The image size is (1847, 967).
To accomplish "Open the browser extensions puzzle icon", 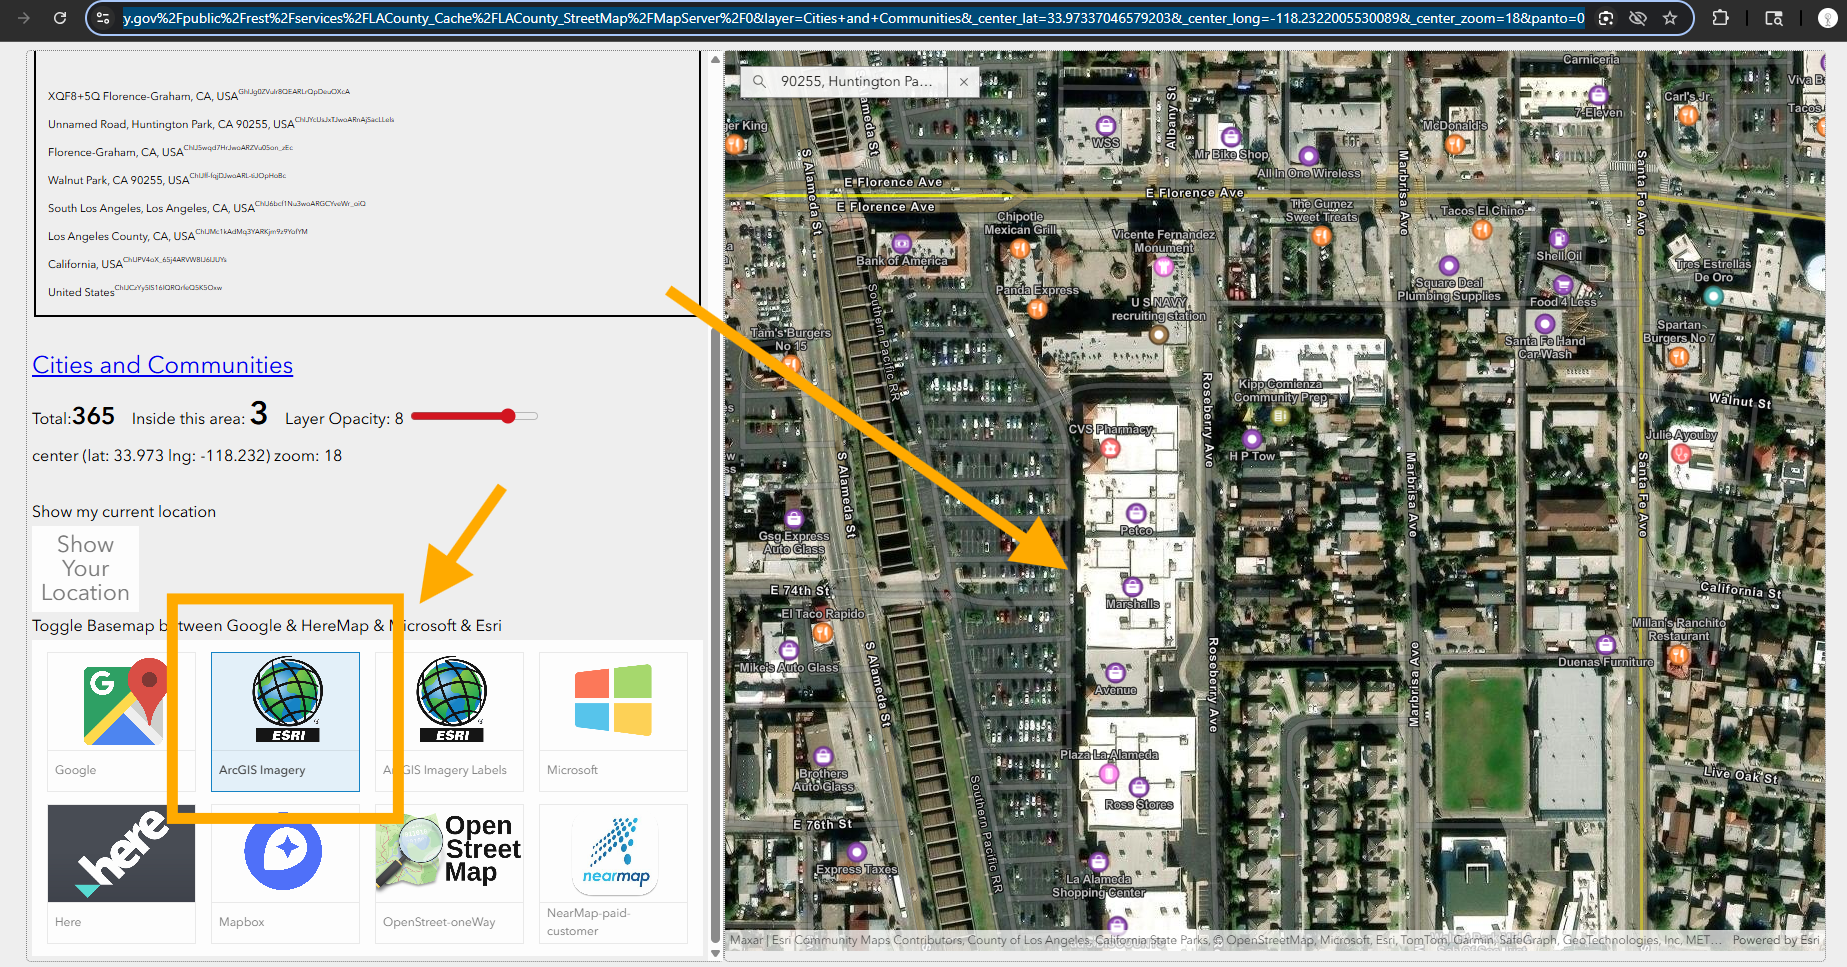I will [x=1721, y=18].
